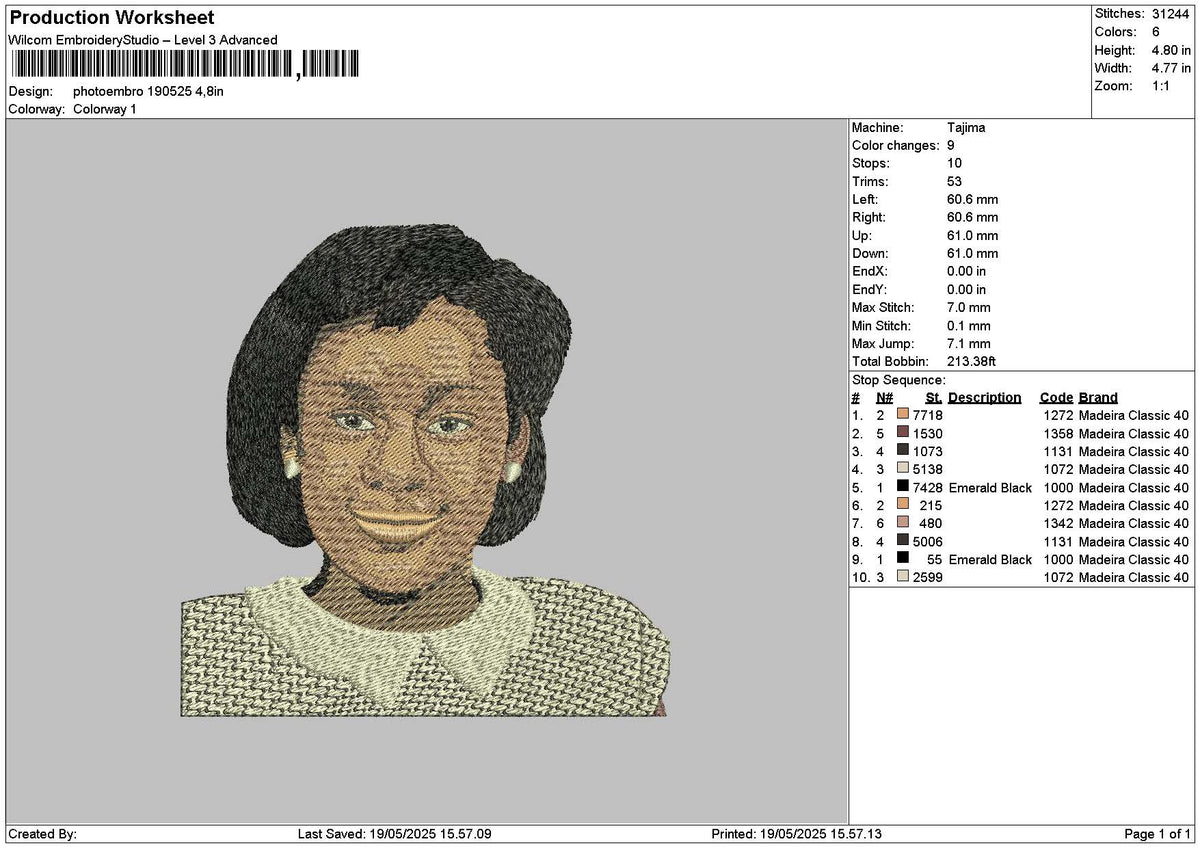Click the light swatch next to 5138
Screen dimensions: 1200x848
(905, 469)
